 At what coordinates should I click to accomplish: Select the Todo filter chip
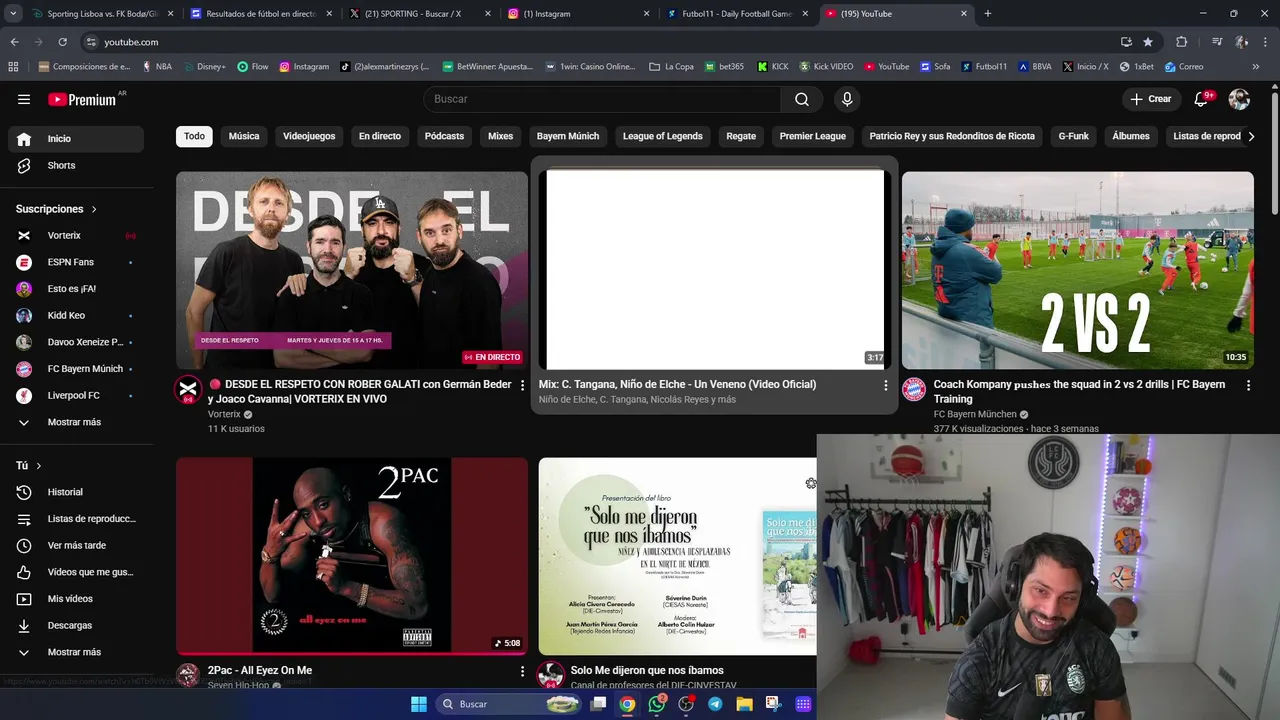point(194,136)
